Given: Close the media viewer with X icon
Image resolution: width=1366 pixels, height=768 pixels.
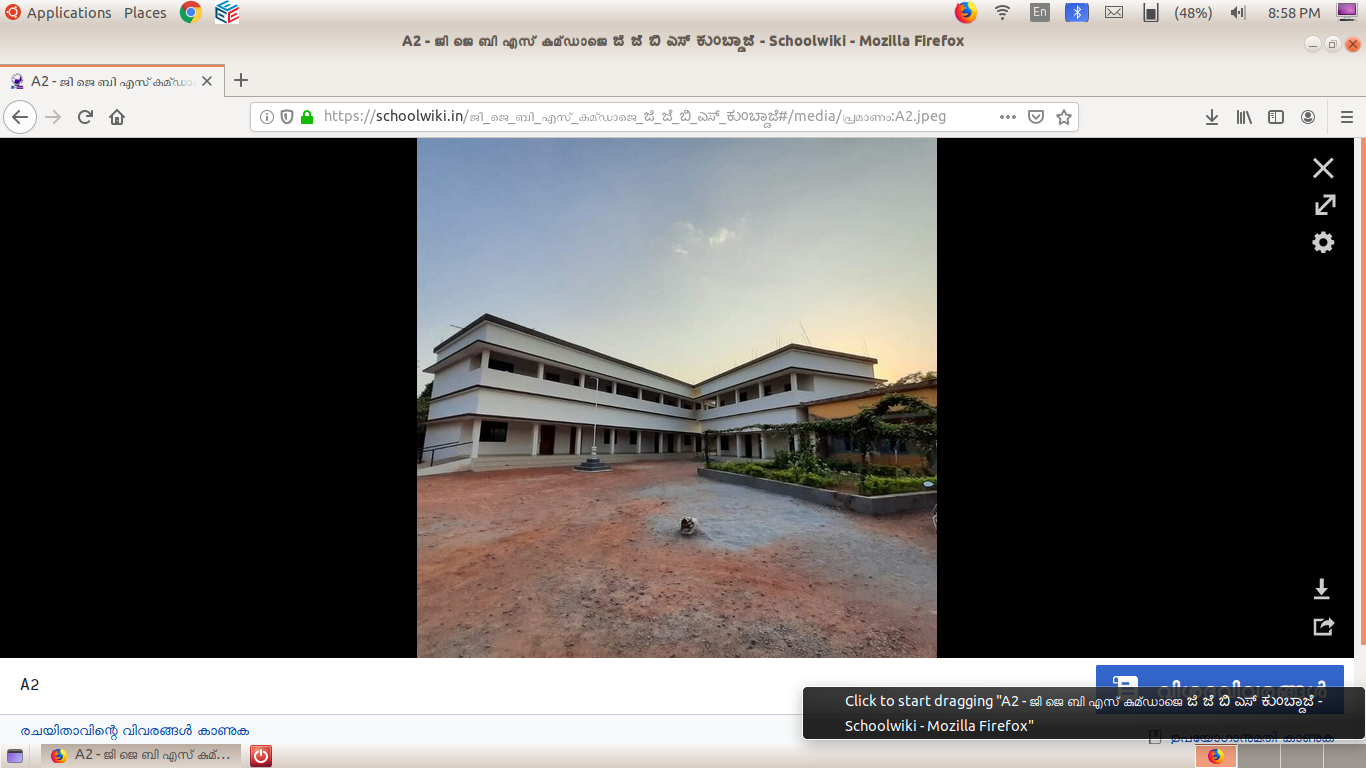Looking at the screenshot, I should (1323, 168).
